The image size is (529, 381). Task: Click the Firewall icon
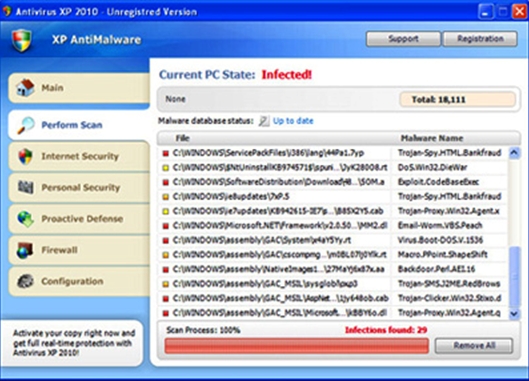point(25,250)
